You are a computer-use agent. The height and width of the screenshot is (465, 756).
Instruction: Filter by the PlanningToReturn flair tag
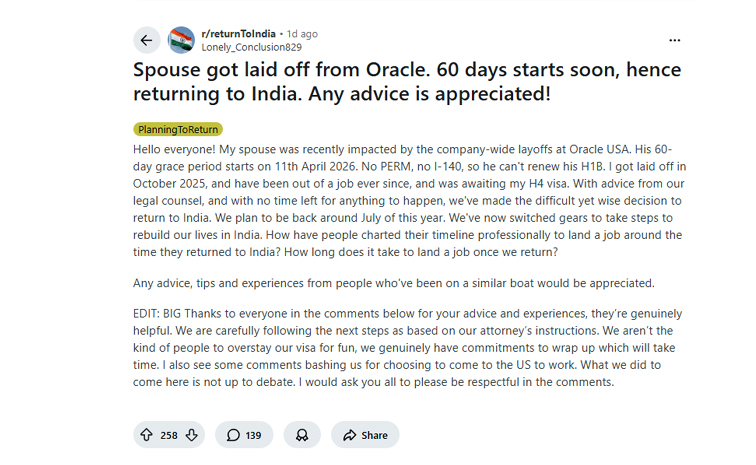178,129
